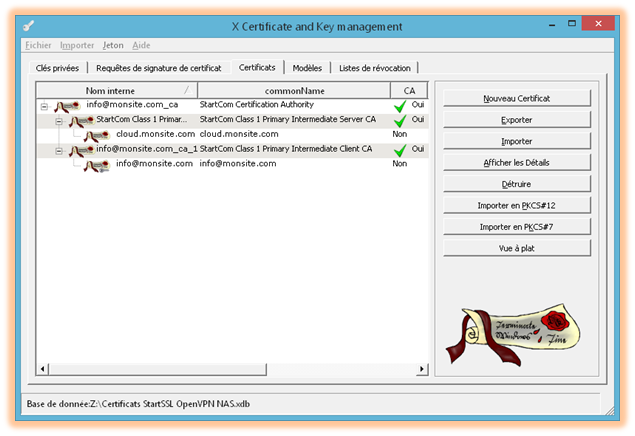Click certificate icon of info@monsite.com_ca root row
Image resolution: width=635 pixels, height=436 pixels.
click(67, 105)
